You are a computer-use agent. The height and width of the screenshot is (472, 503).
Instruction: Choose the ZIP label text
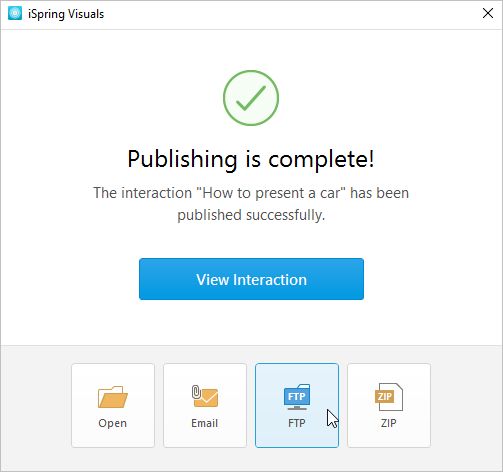click(389, 423)
